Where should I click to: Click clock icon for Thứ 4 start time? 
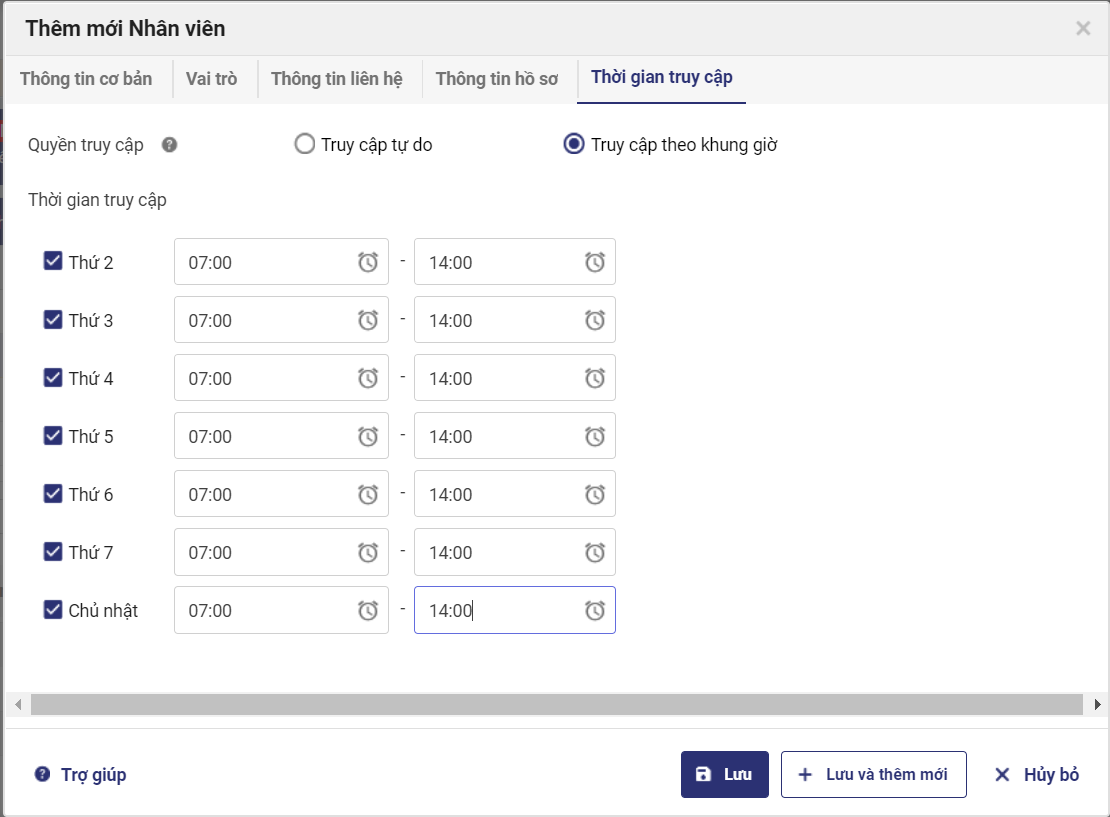coord(368,378)
